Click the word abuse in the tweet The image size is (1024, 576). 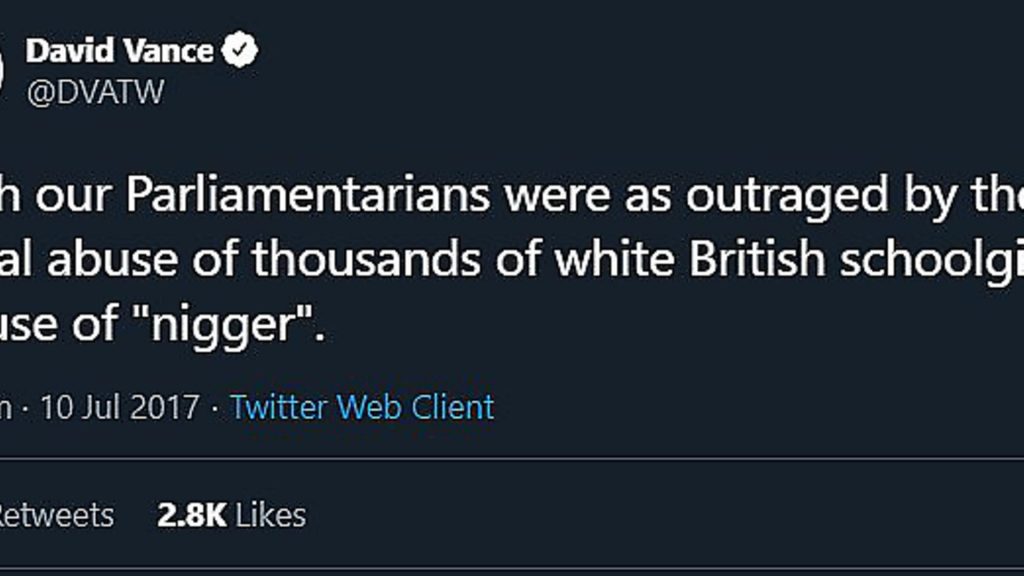(x=112, y=259)
